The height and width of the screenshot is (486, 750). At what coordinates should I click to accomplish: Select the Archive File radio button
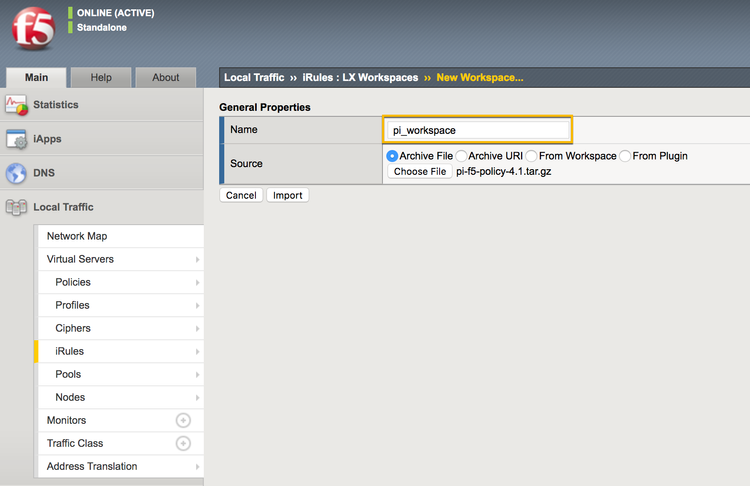coord(392,156)
